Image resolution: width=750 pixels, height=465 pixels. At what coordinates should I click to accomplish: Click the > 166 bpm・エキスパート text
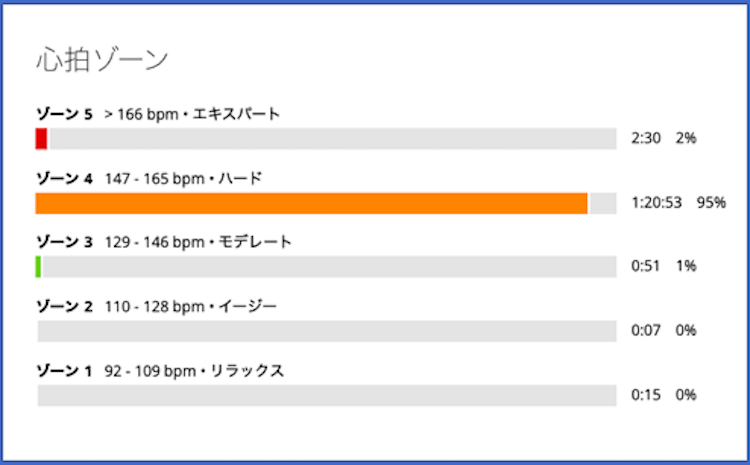(x=192, y=114)
